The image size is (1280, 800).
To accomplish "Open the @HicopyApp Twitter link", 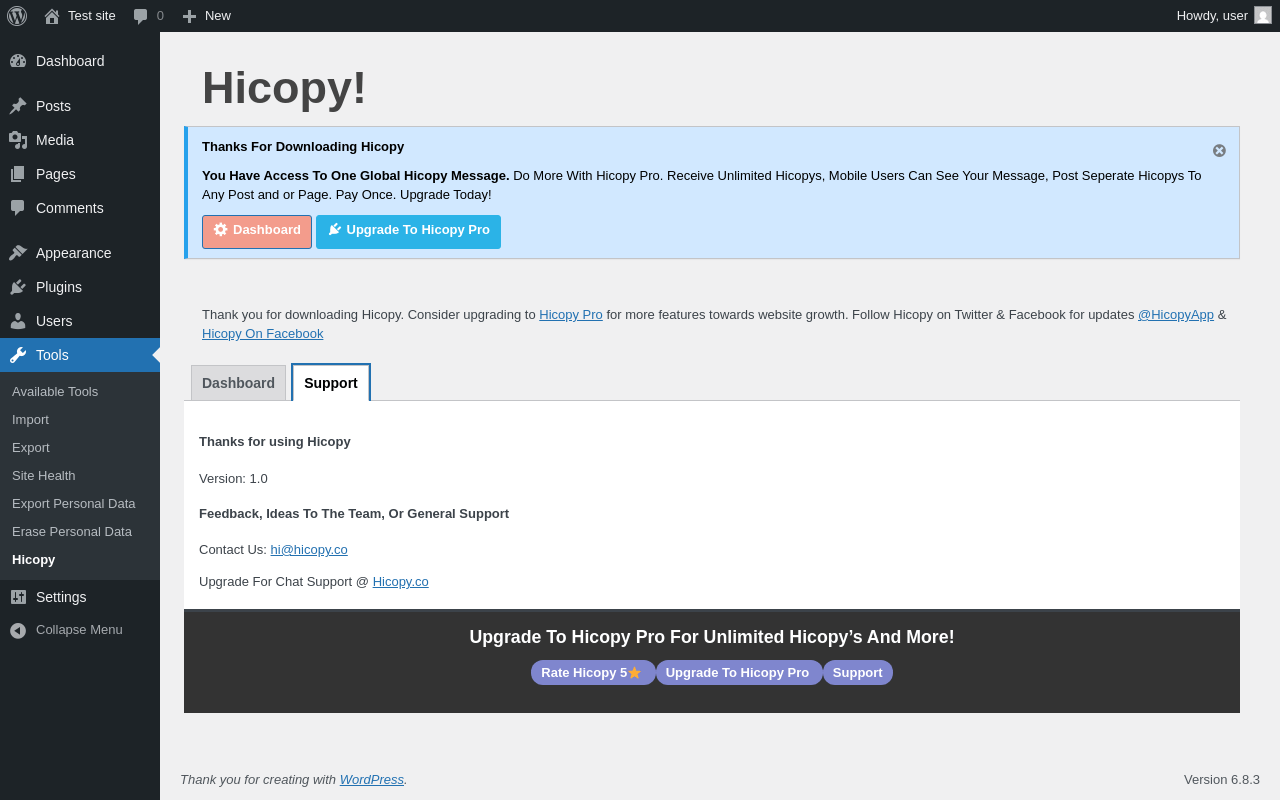I will pyautogui.click(x=1176, y=314).
